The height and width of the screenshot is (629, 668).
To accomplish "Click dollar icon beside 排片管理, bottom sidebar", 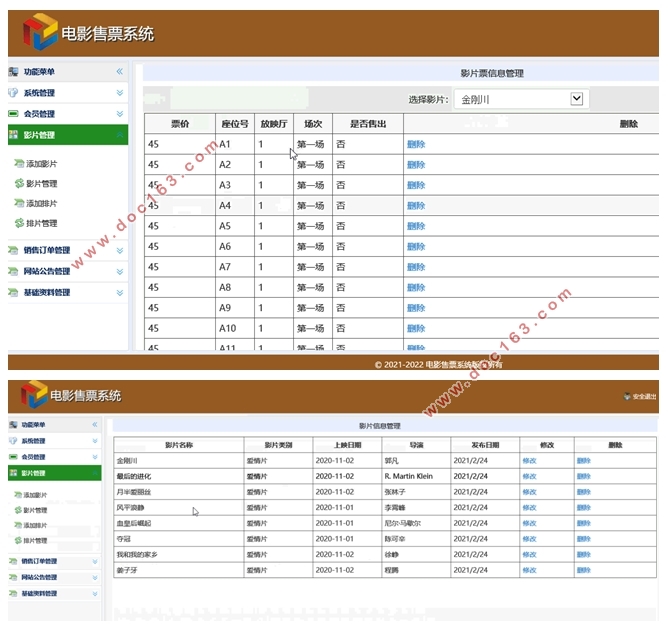I will click(x=18, y=540).
